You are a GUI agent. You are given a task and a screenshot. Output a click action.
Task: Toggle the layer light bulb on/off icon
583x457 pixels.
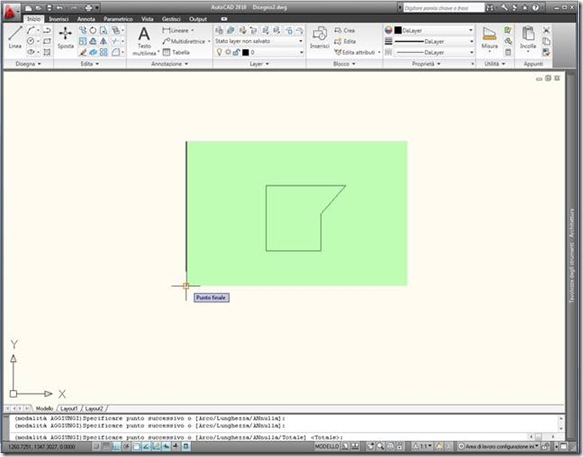pos(219,52)
